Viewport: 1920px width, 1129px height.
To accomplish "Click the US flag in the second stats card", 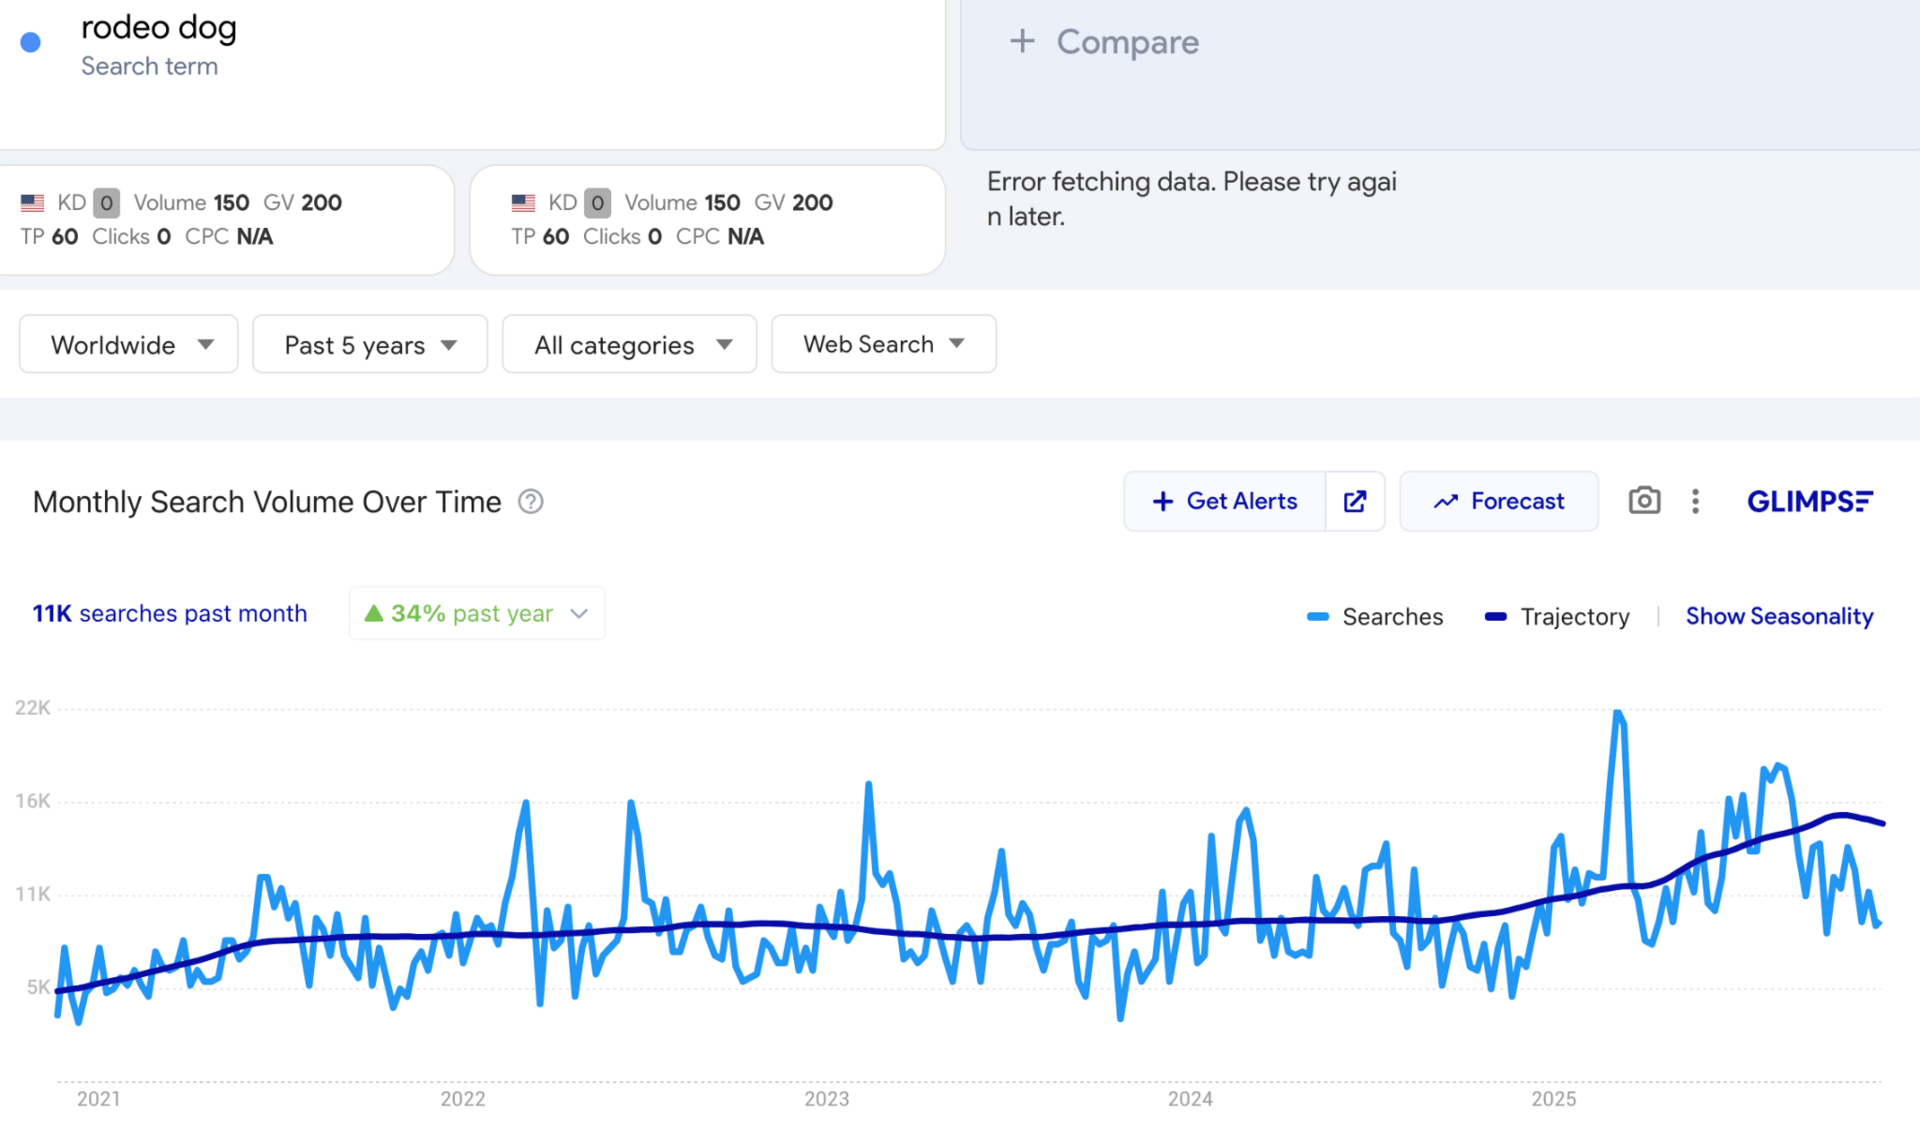I will [523, 203].
